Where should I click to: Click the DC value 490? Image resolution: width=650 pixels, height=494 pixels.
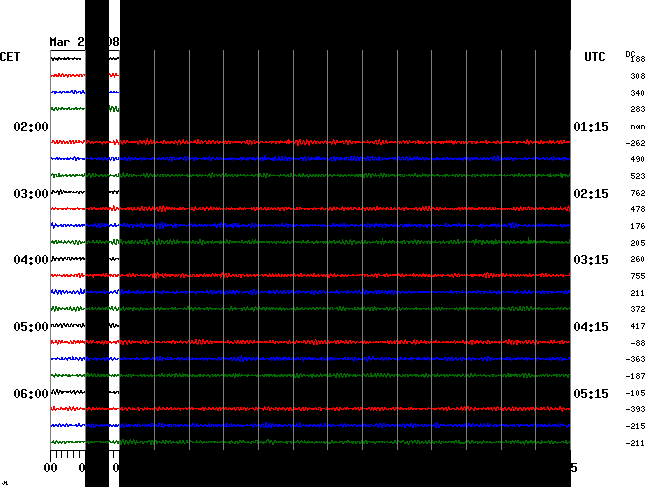coord(638,159)
